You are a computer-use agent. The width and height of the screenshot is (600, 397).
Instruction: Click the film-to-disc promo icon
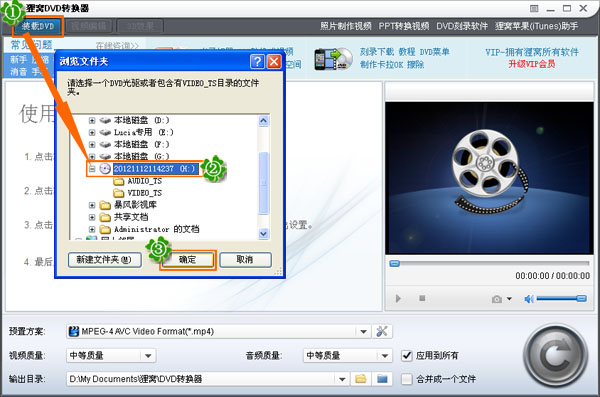333,59
